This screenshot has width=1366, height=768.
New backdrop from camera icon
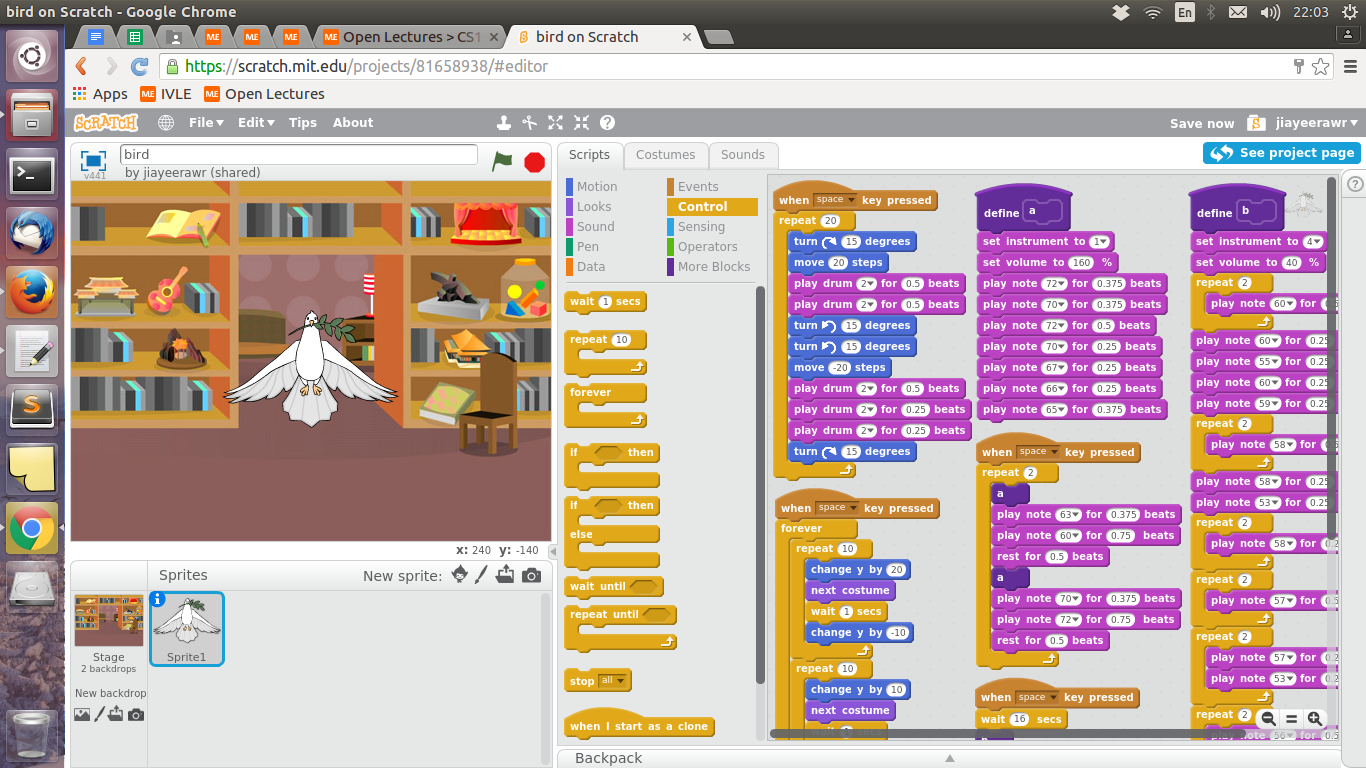[136, 715]
